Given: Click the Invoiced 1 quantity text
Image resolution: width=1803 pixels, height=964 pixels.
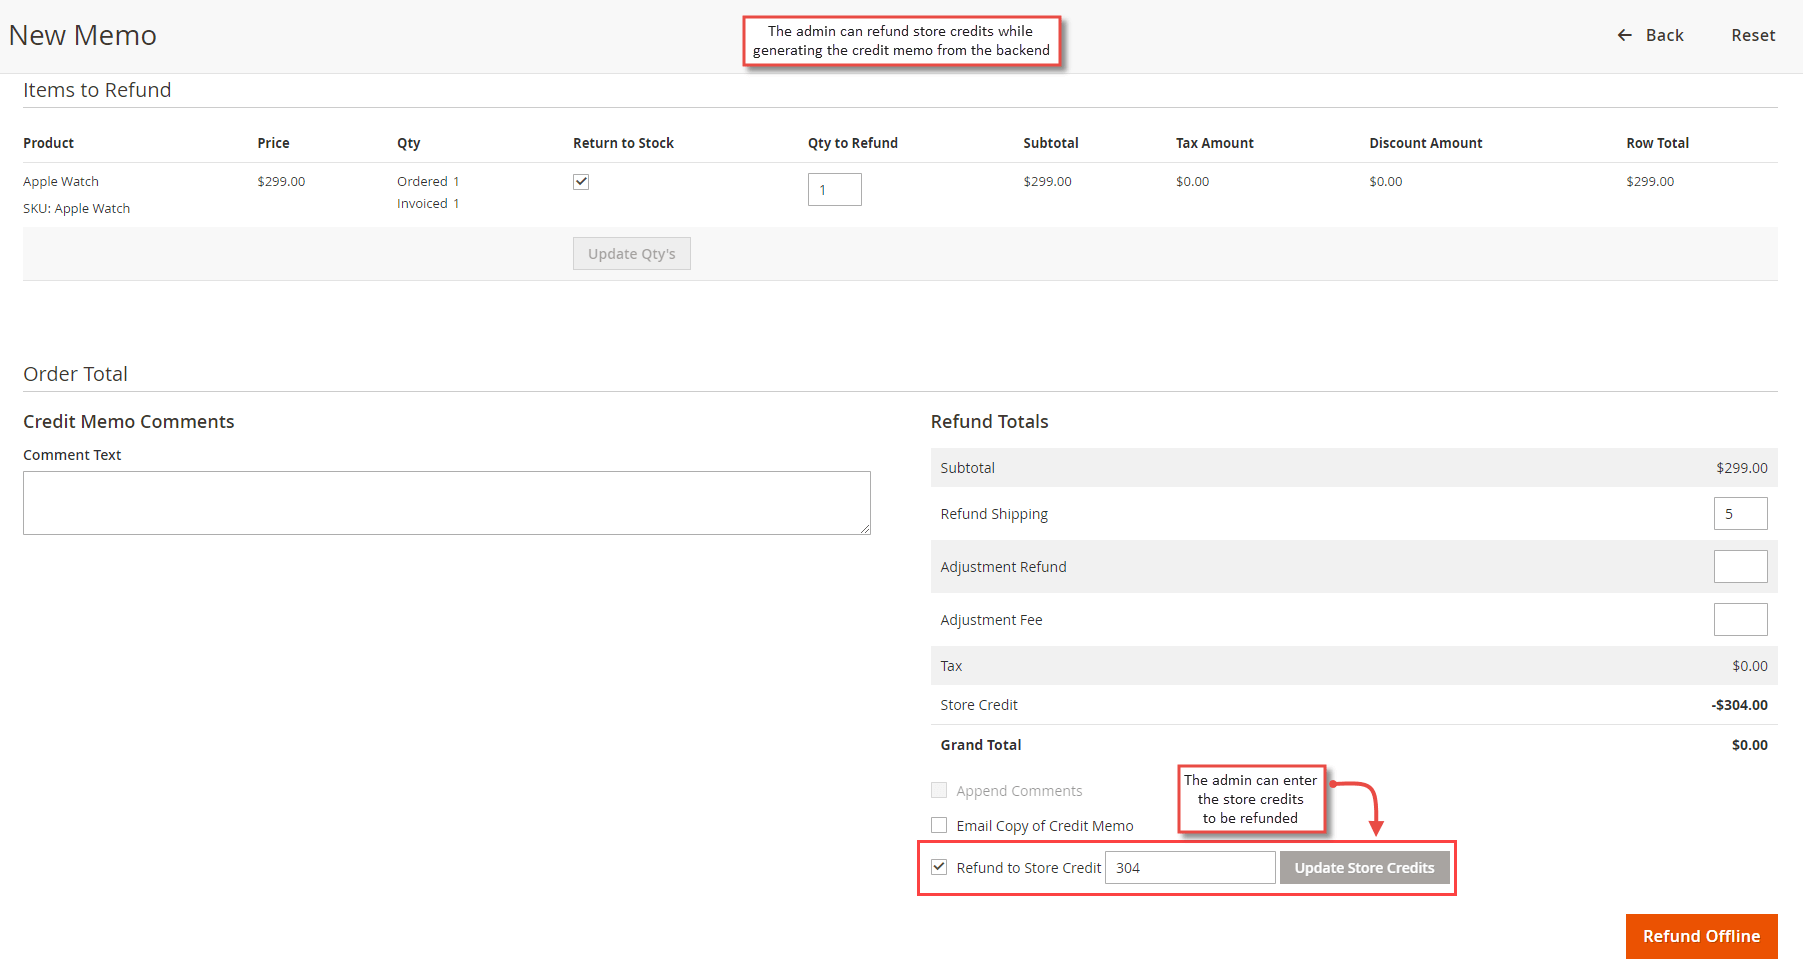Looking at the screenshot, I should point(428,204).
